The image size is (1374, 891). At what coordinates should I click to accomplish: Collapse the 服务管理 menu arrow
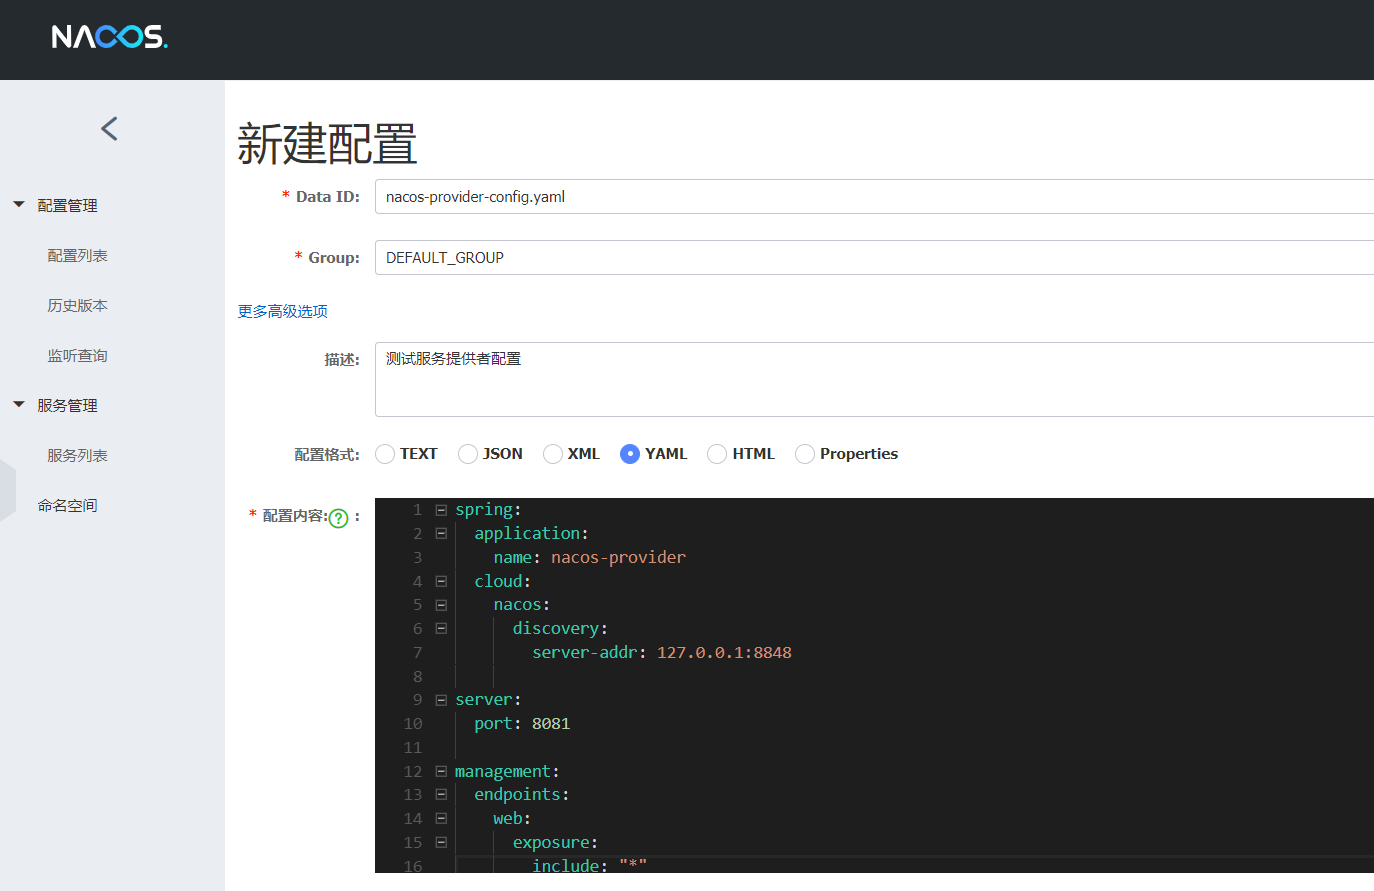coord(19,404)
